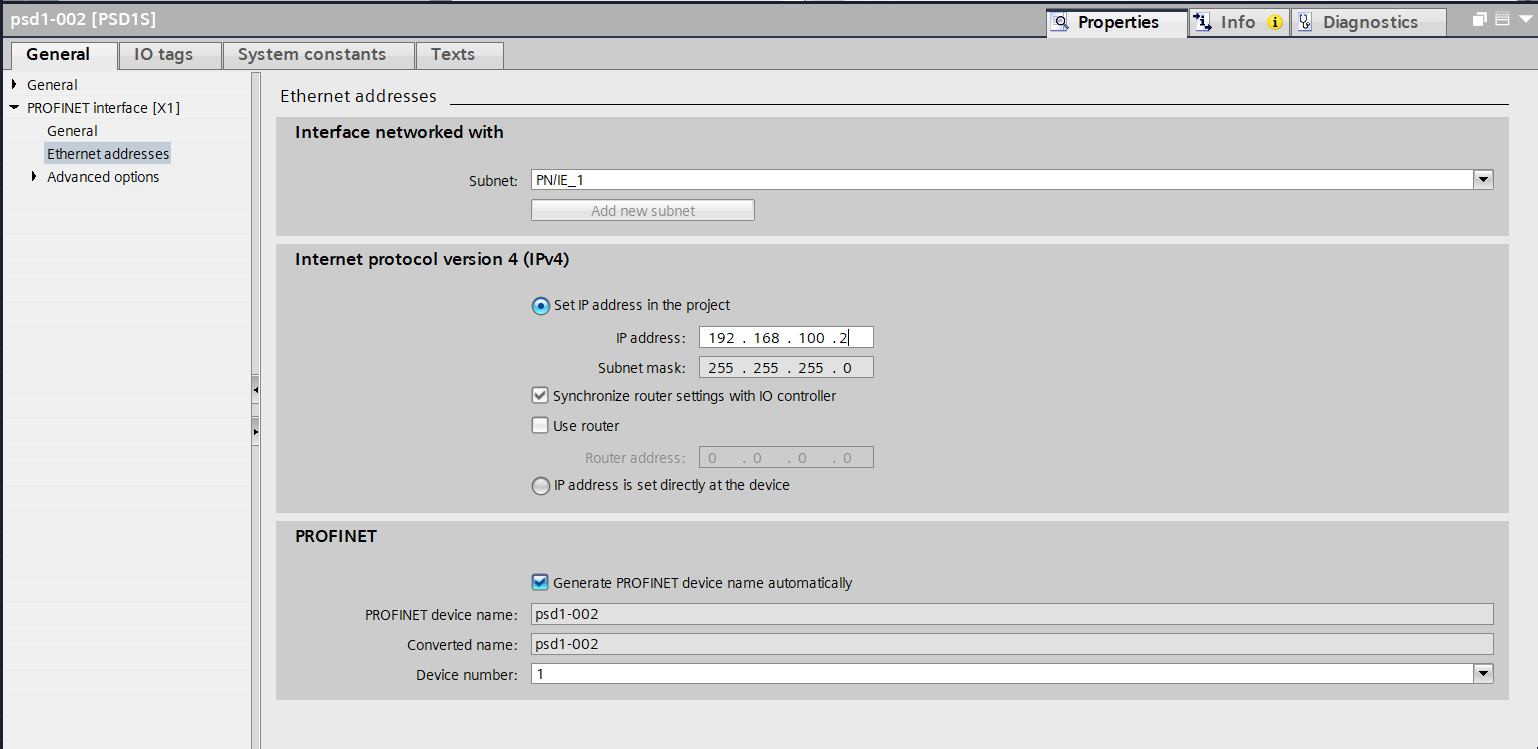Screen dimensions: 1538x749
Task: Expand Advanced options in the tree
Action: point(34,177)
